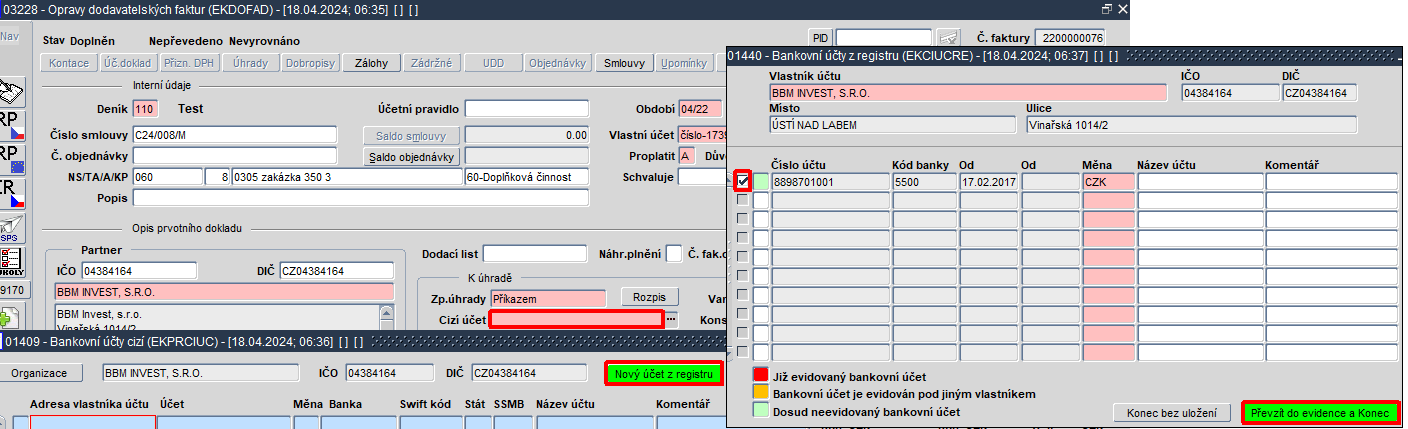
Task: Click the Zp.úhrady field Příkazem
Action: pos(548,298)
